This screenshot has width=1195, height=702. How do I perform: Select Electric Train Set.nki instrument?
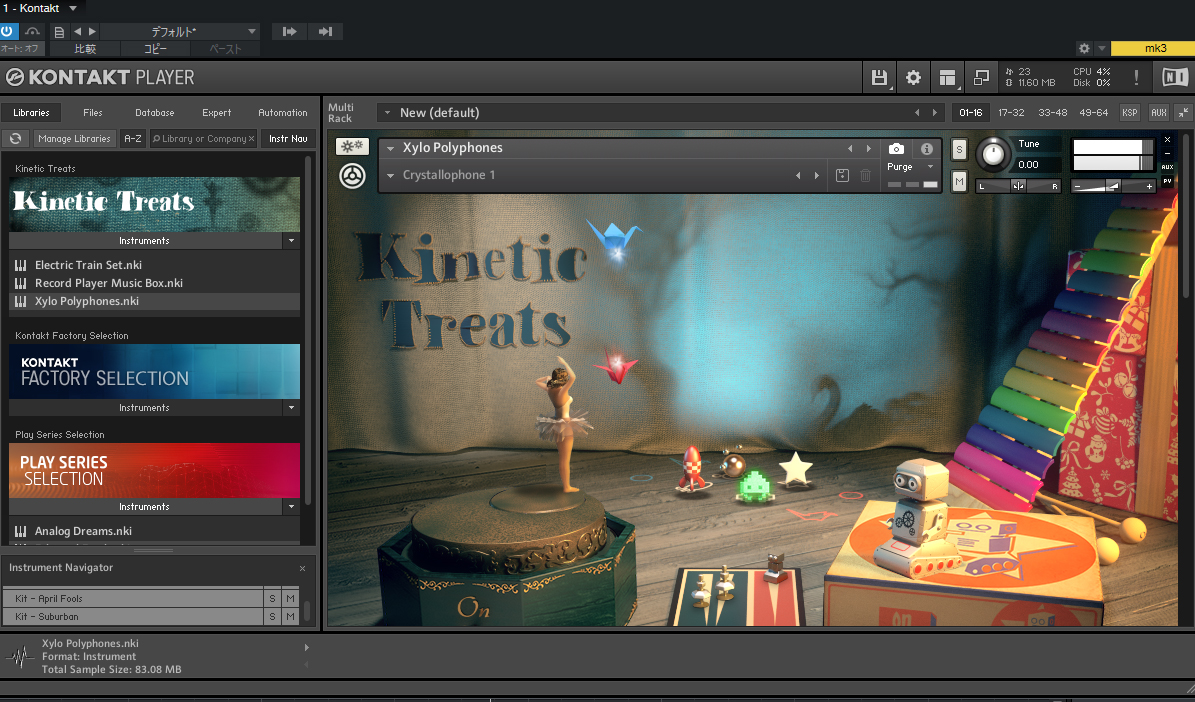pyautogui.click(x=88, y=265)
